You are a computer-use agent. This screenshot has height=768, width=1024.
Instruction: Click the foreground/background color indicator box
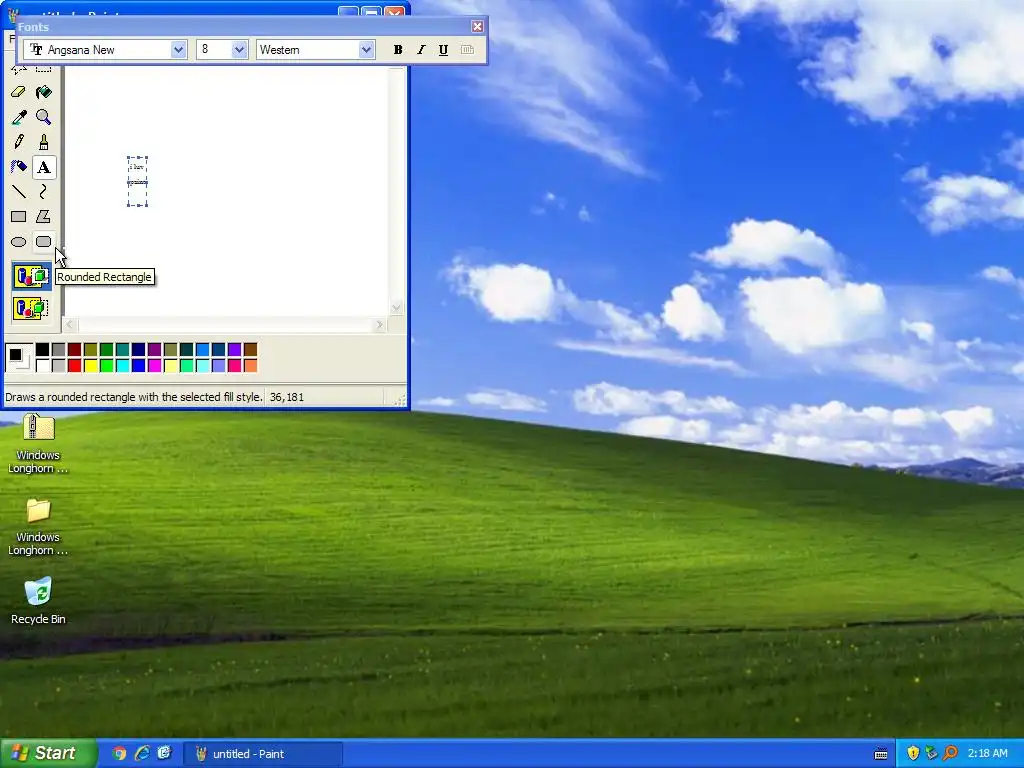click(x=18, y=358)
